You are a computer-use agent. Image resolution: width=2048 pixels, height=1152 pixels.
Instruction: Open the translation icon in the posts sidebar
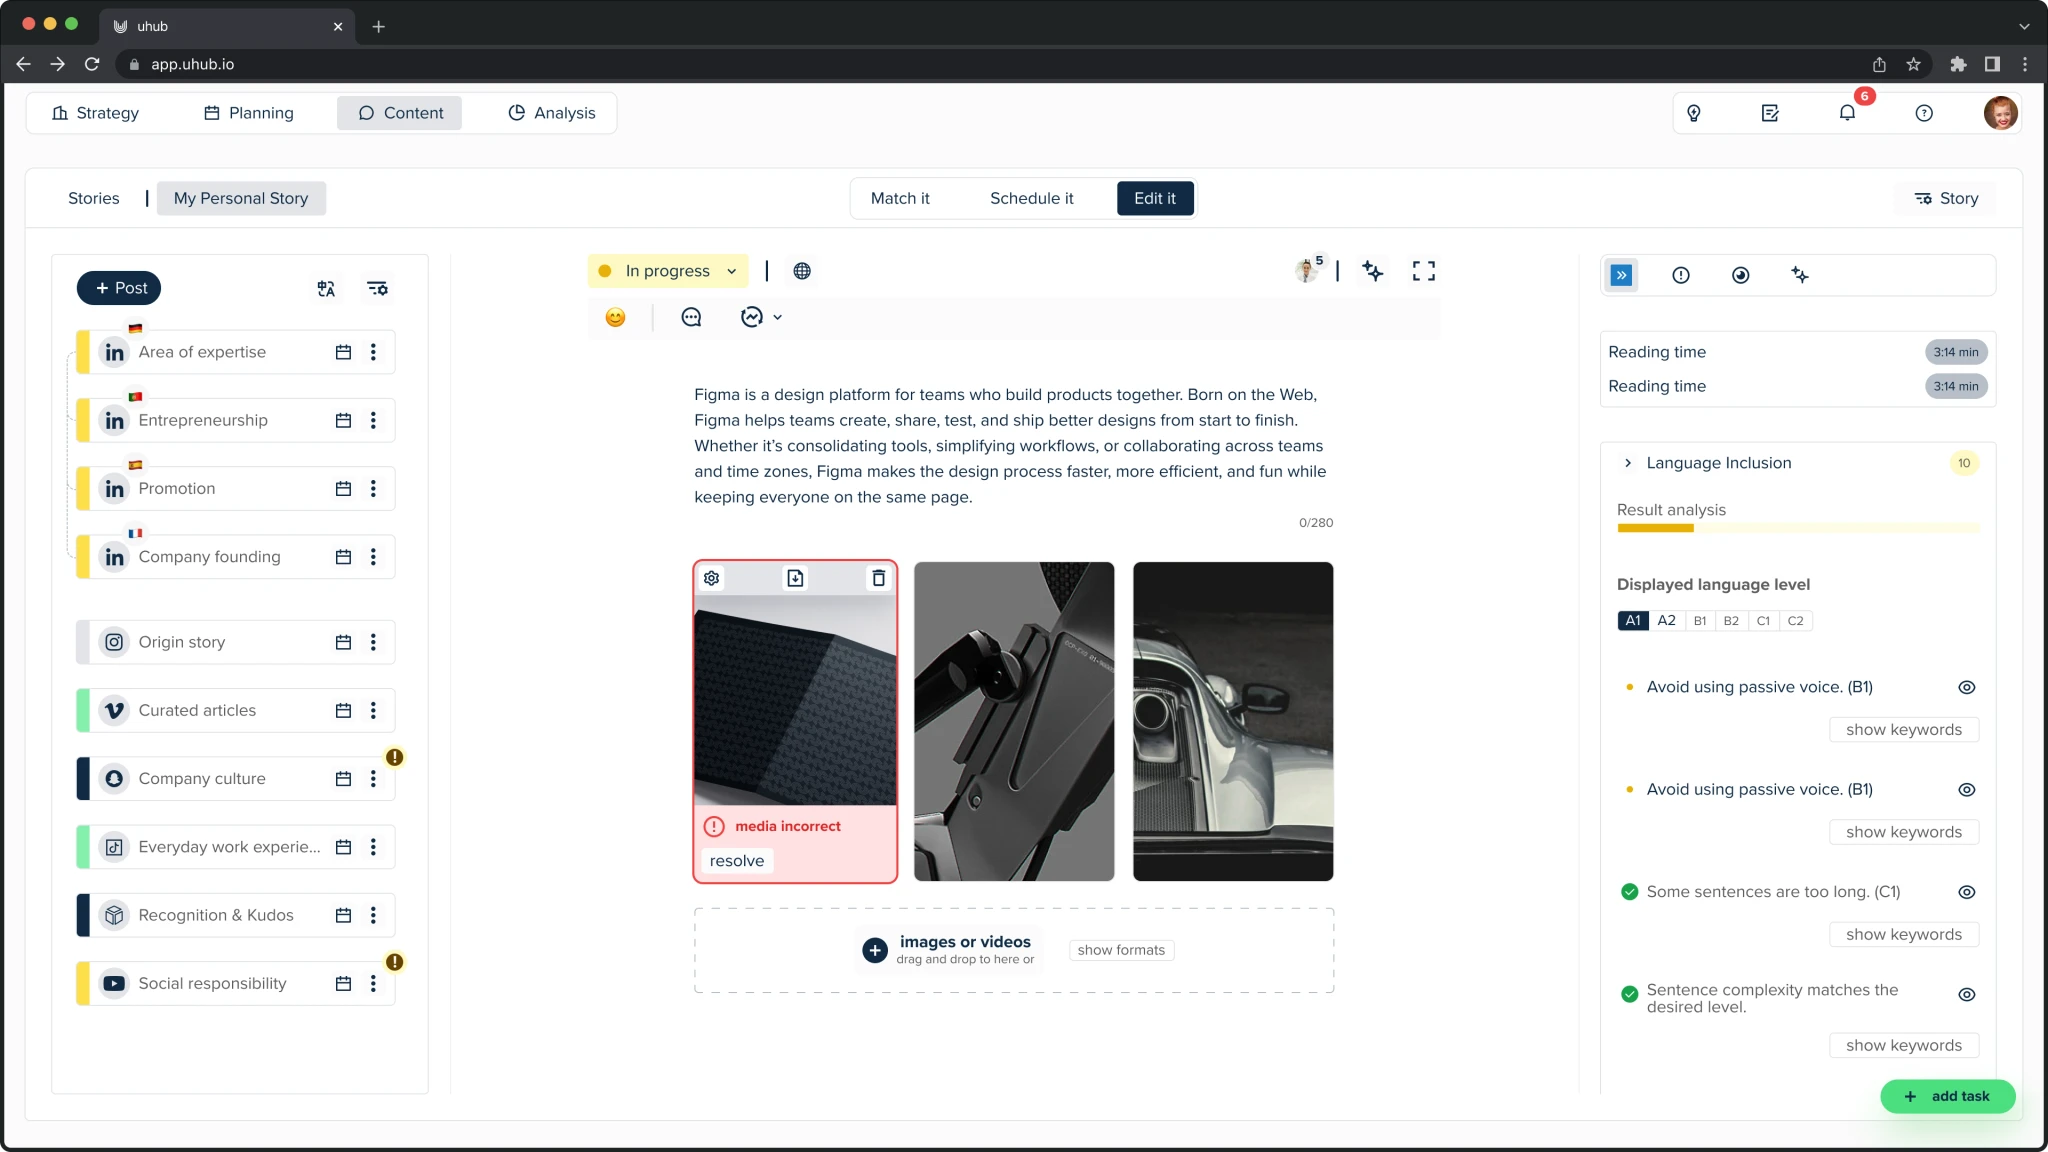point(326,288)
